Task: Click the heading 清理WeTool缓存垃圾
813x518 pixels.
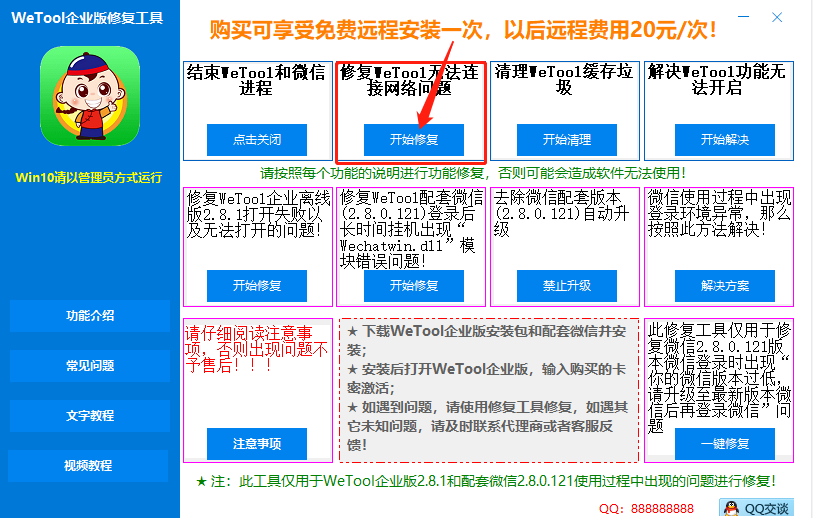Action: (564, 79)
